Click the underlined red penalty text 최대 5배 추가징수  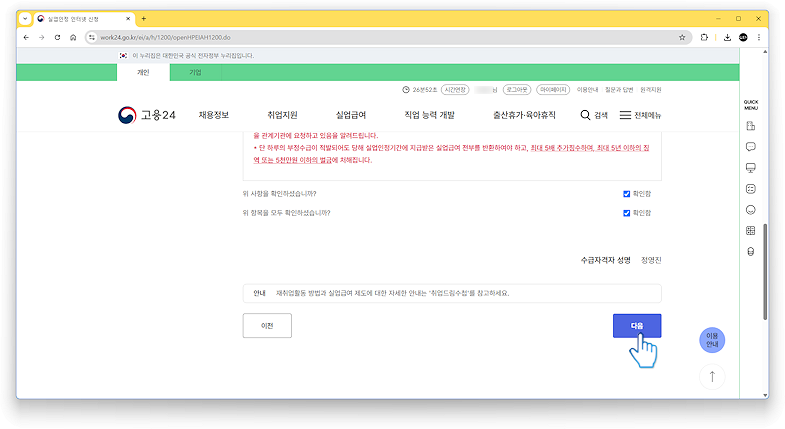point(562,148)
